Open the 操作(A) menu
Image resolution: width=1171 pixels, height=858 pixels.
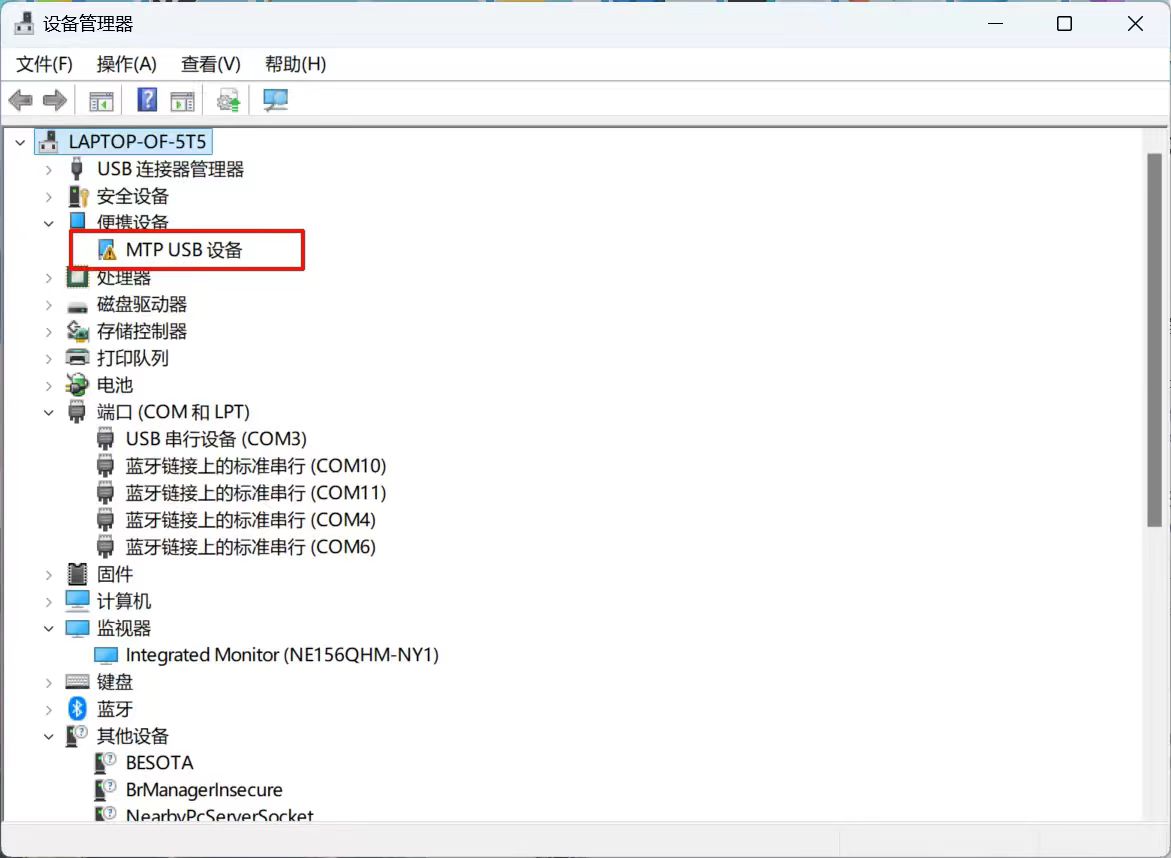tap(126, 64)
